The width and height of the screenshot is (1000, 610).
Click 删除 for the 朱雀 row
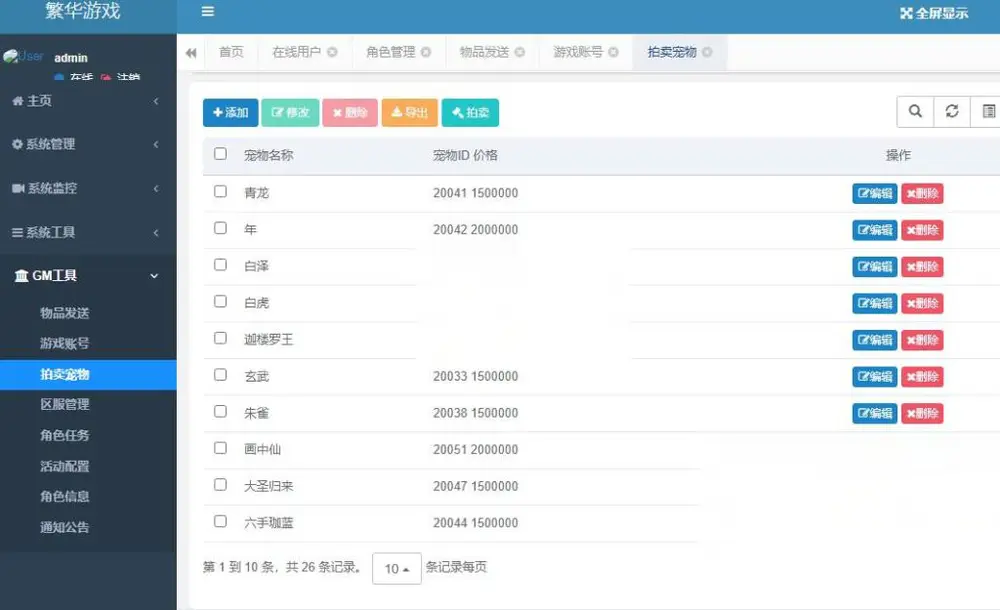922,413
